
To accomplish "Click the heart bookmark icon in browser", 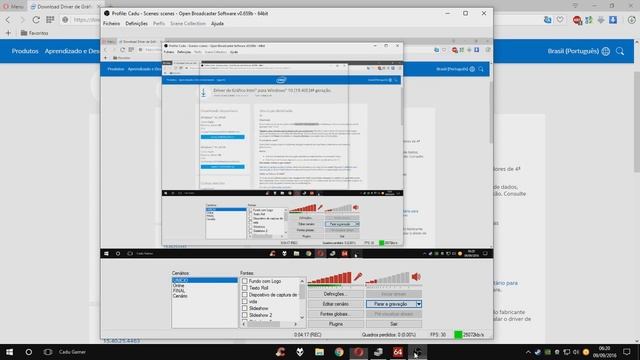I will pyautogui.click(x=560, y=20).
